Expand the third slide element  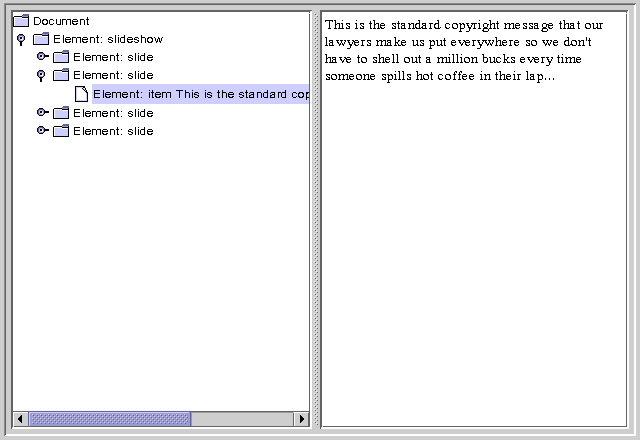[42, 113]
